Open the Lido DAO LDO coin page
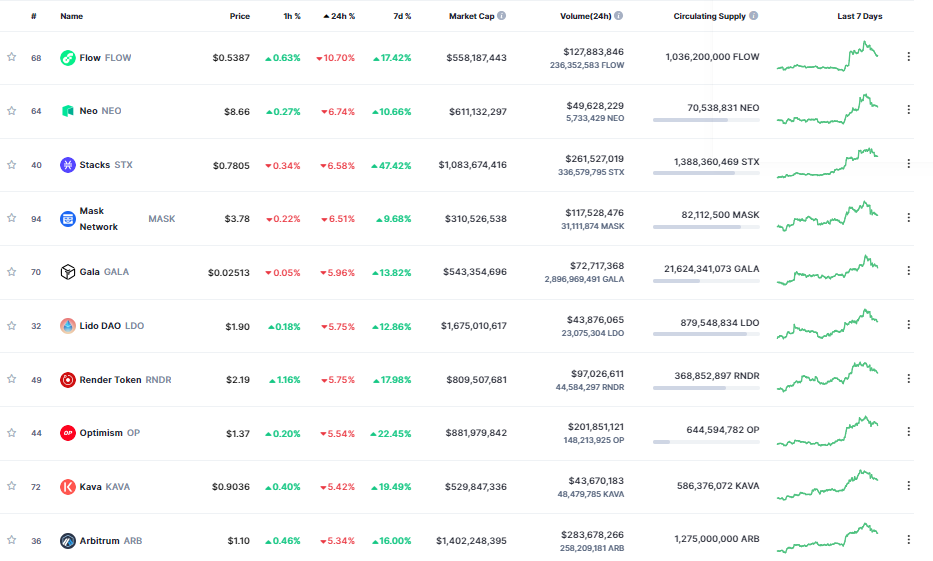Image resolution: width=933 pixels, height=561 pixels. point(112,325)
